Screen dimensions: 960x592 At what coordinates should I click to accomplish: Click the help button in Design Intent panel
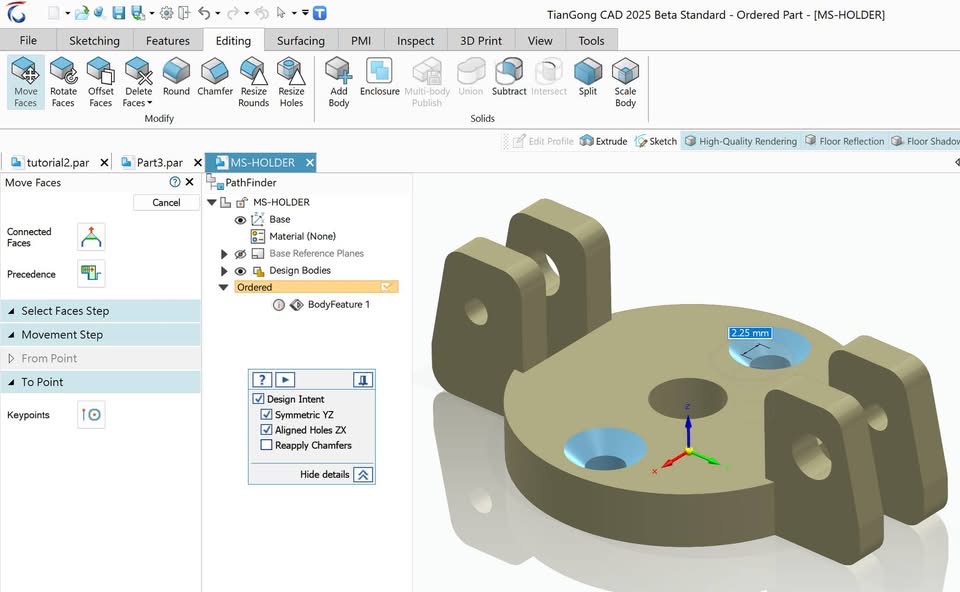262,380
